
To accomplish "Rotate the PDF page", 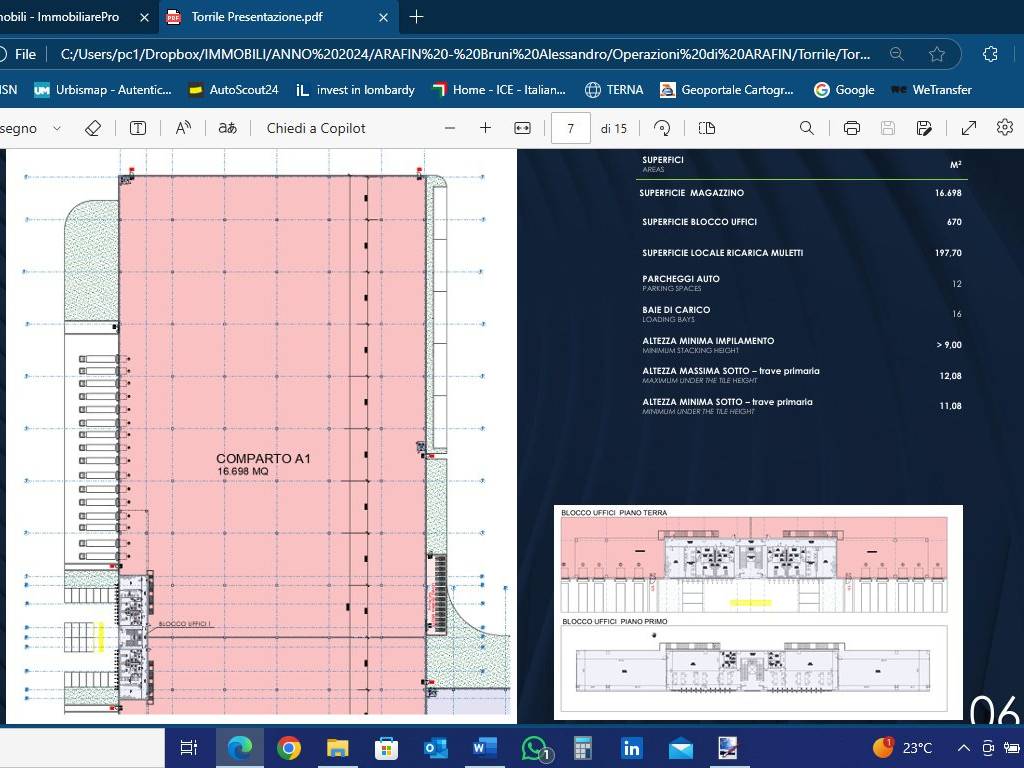I will click(x=662, y=128).
